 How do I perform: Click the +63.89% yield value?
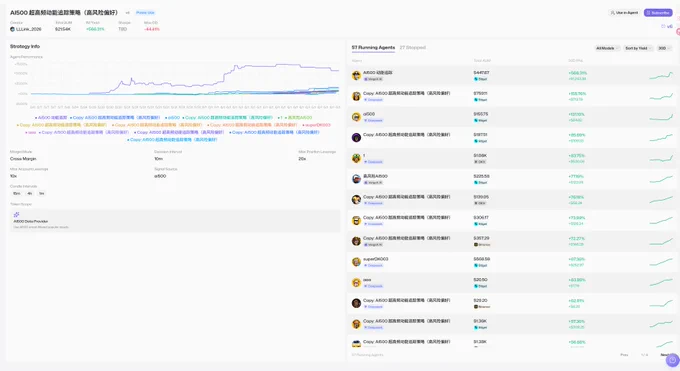click(577, 280)
